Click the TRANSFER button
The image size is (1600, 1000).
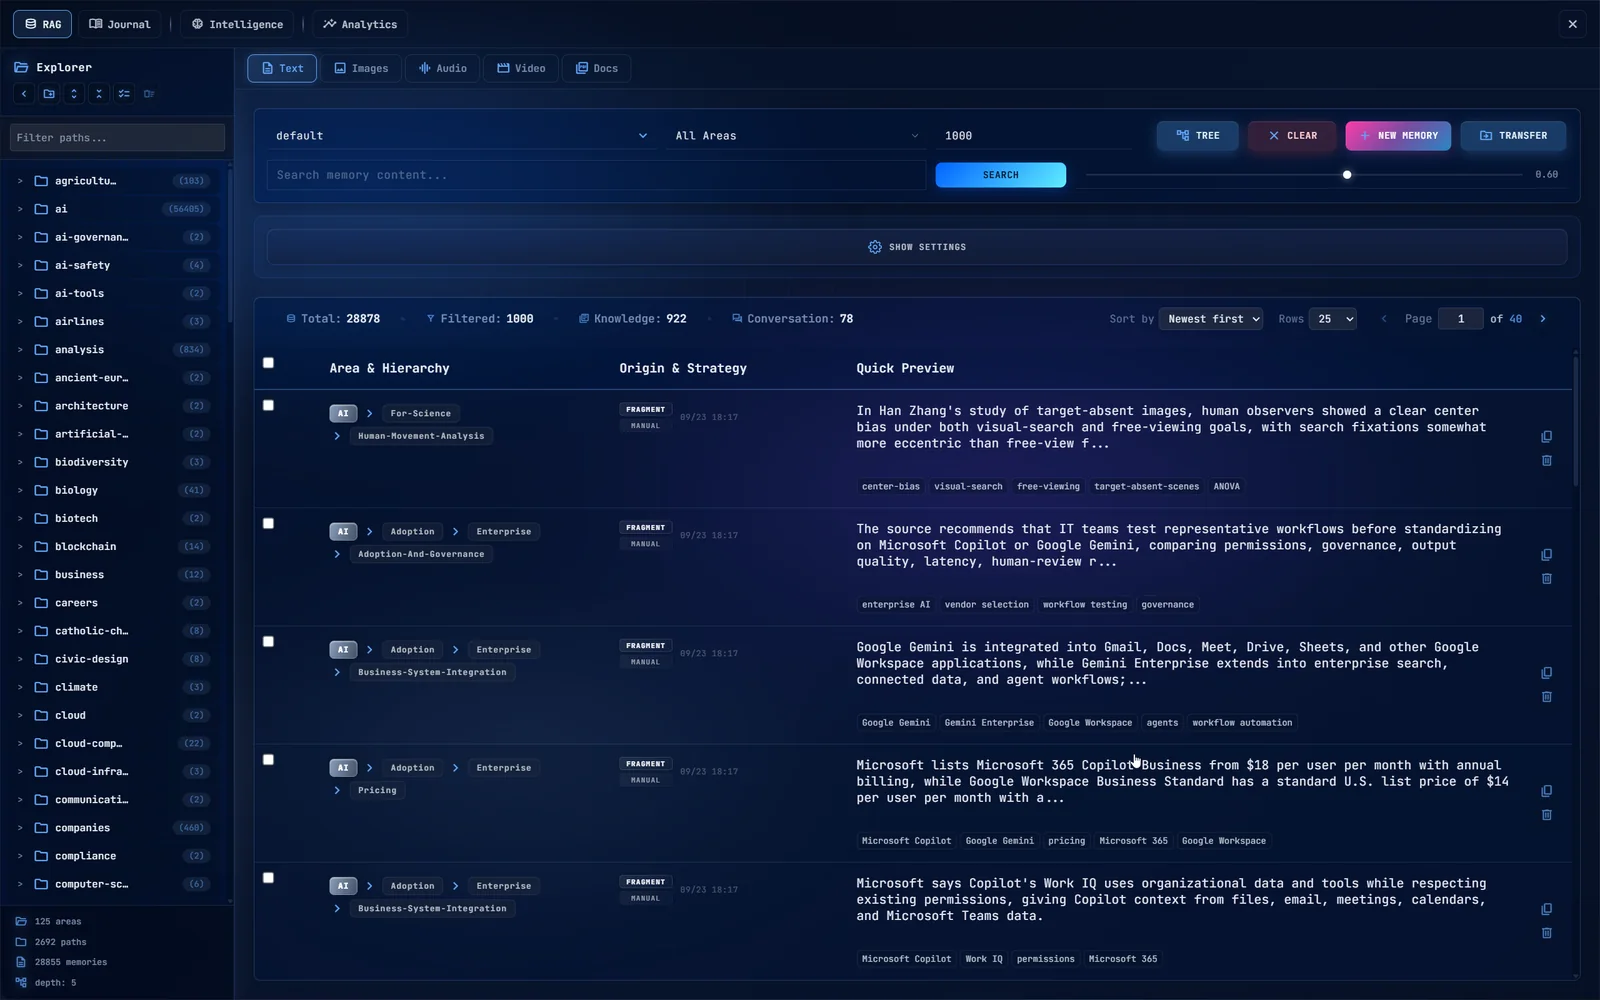click(x=1513, y=136)
